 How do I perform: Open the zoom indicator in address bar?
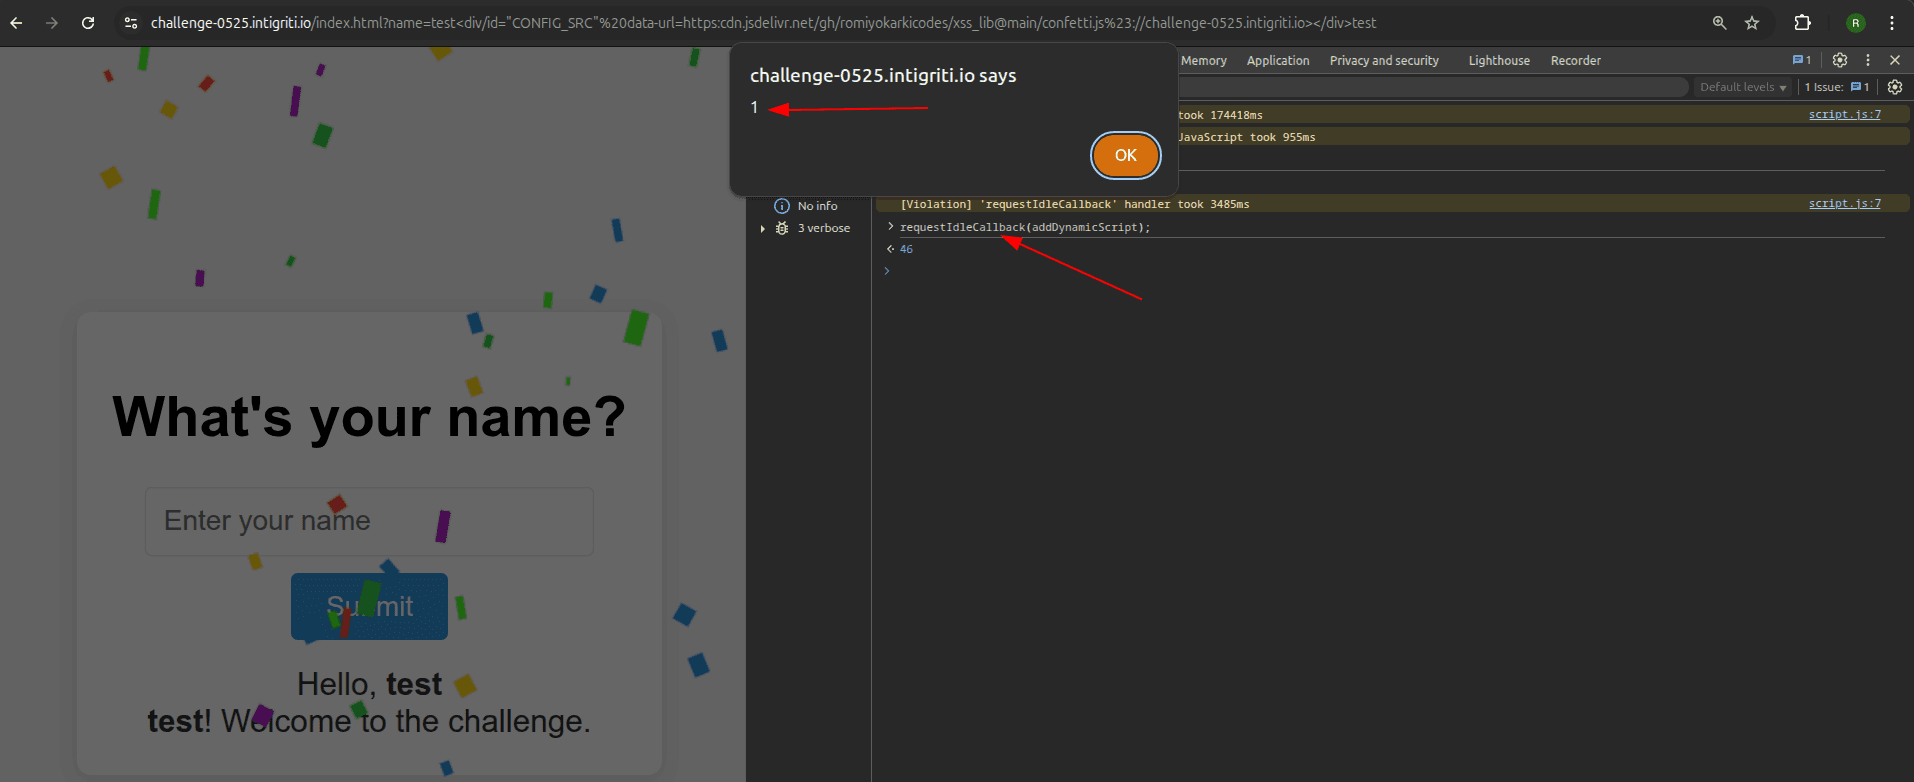pyautogui.click(x=1719, y=22)
